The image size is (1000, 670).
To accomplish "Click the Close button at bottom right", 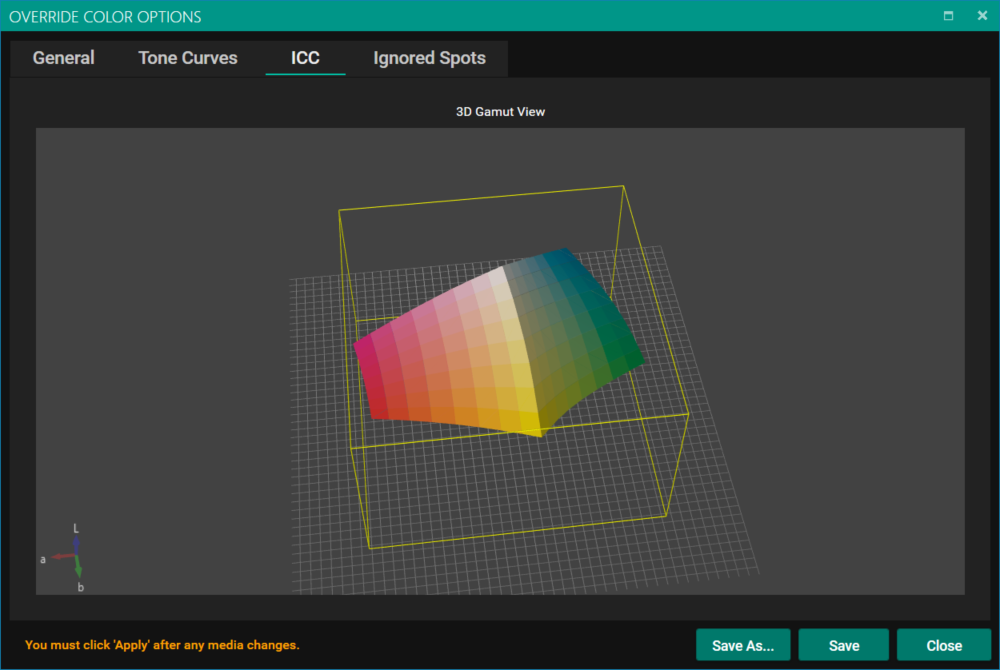I will [943, 645].
